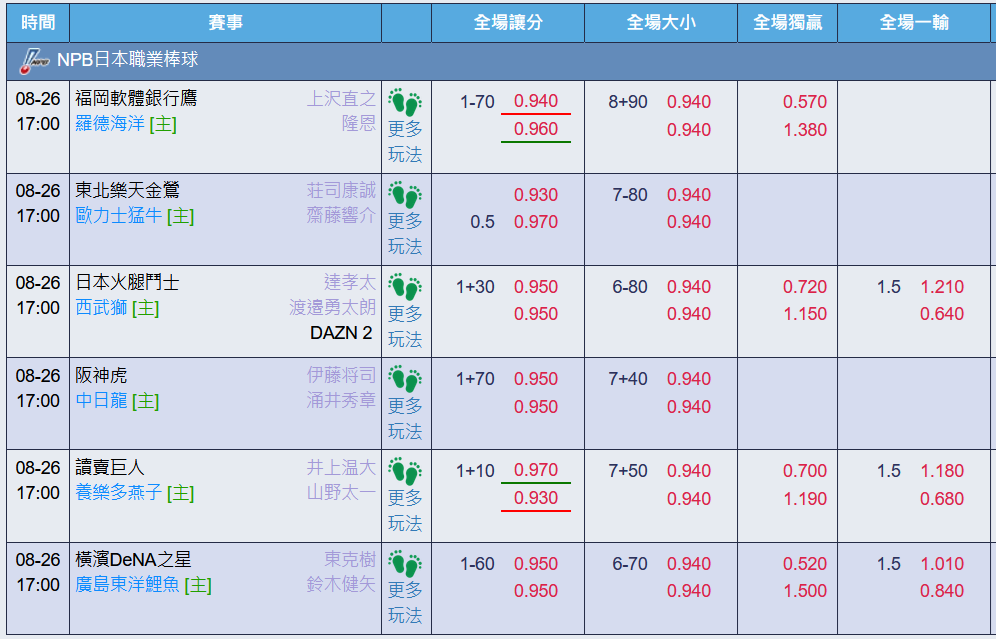Click footprints icon for 讀賣巨人 match
Image resolution: width=996 pixels, height=639 pixels.
tap(405, 471)
